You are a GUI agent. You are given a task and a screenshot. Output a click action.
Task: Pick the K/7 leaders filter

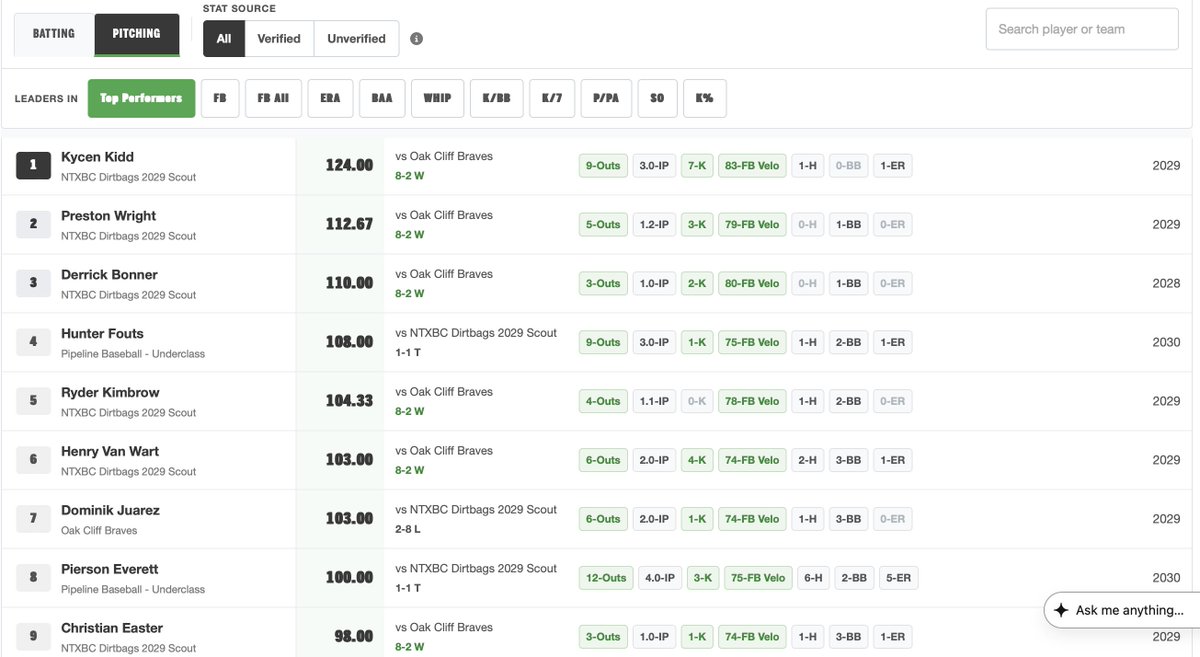552,99
